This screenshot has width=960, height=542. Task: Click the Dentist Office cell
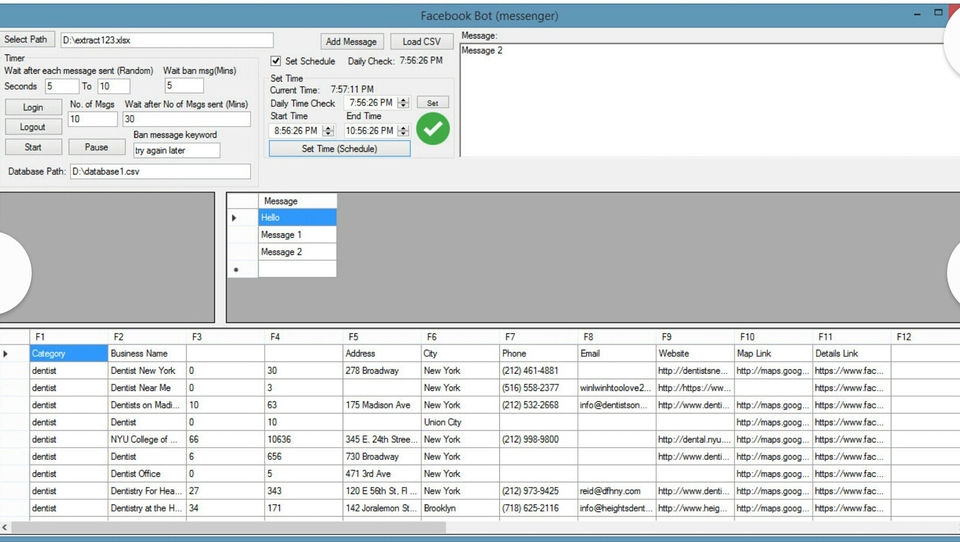pos(147,473)
